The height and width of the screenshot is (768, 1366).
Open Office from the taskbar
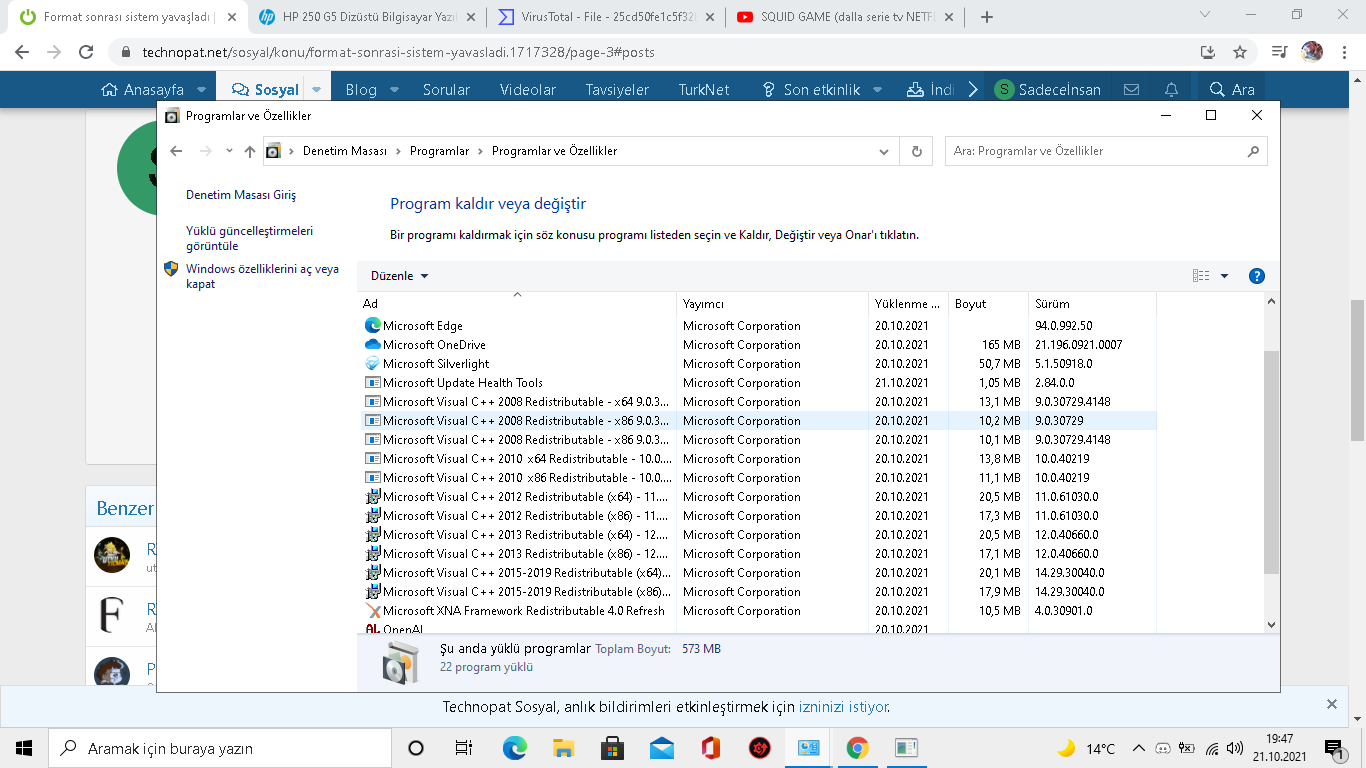coord(710,748)
